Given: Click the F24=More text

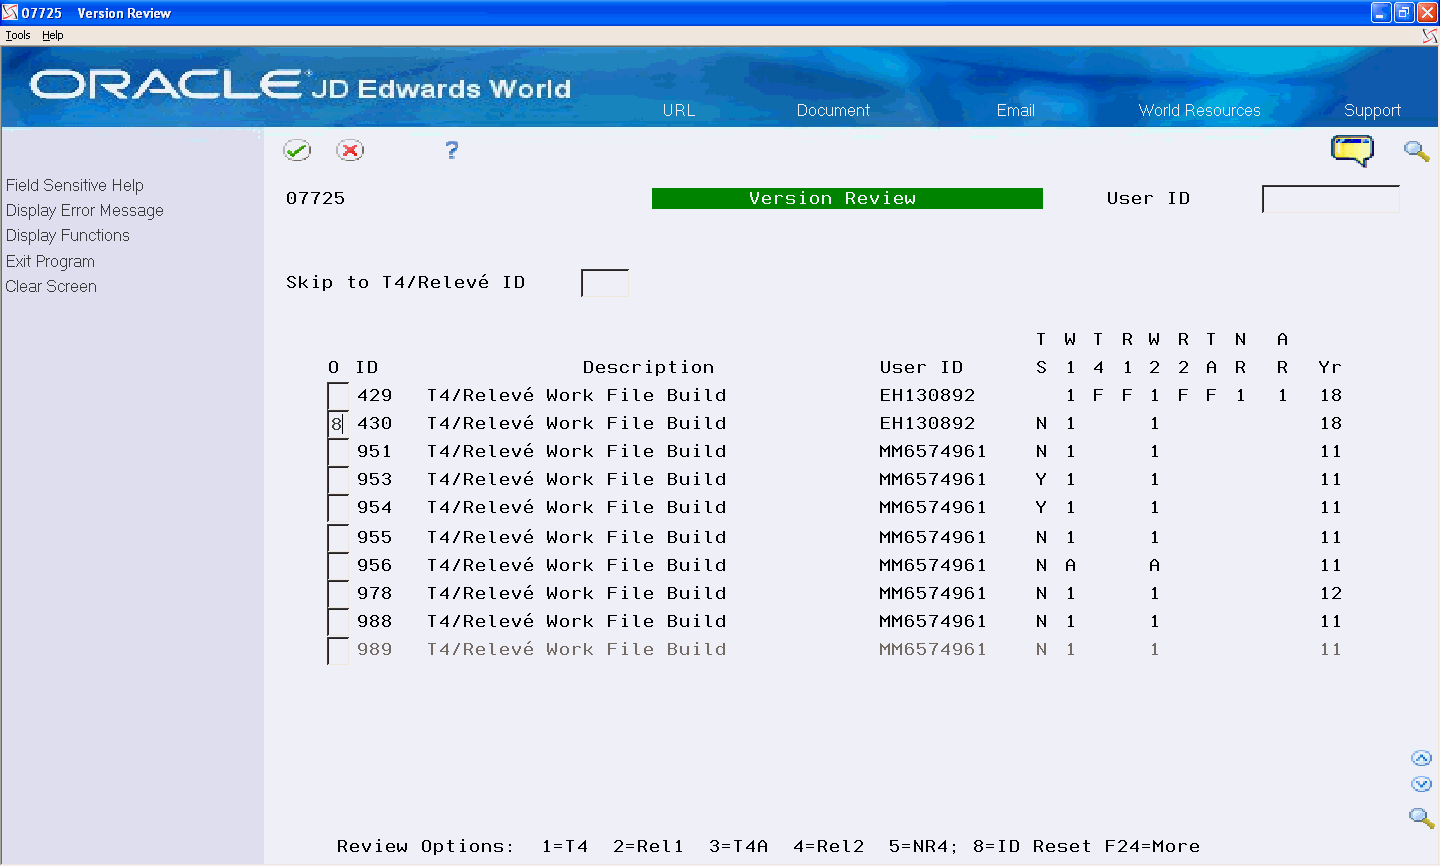Looking at the screenshot, I should click(x=1152, y=846).
